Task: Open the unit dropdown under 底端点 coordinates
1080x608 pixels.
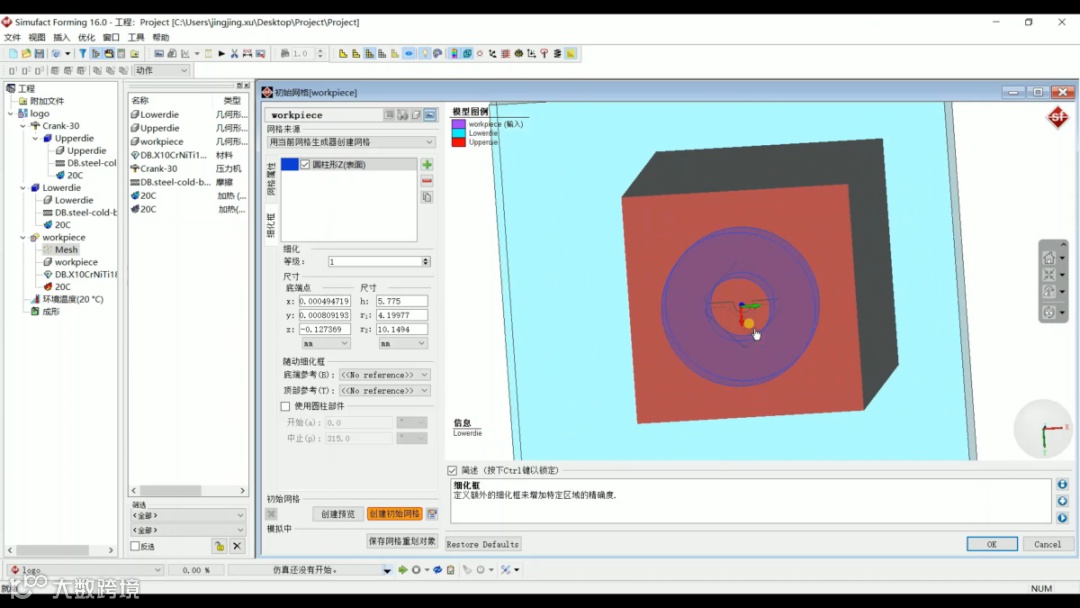Action: coord(326,344)
